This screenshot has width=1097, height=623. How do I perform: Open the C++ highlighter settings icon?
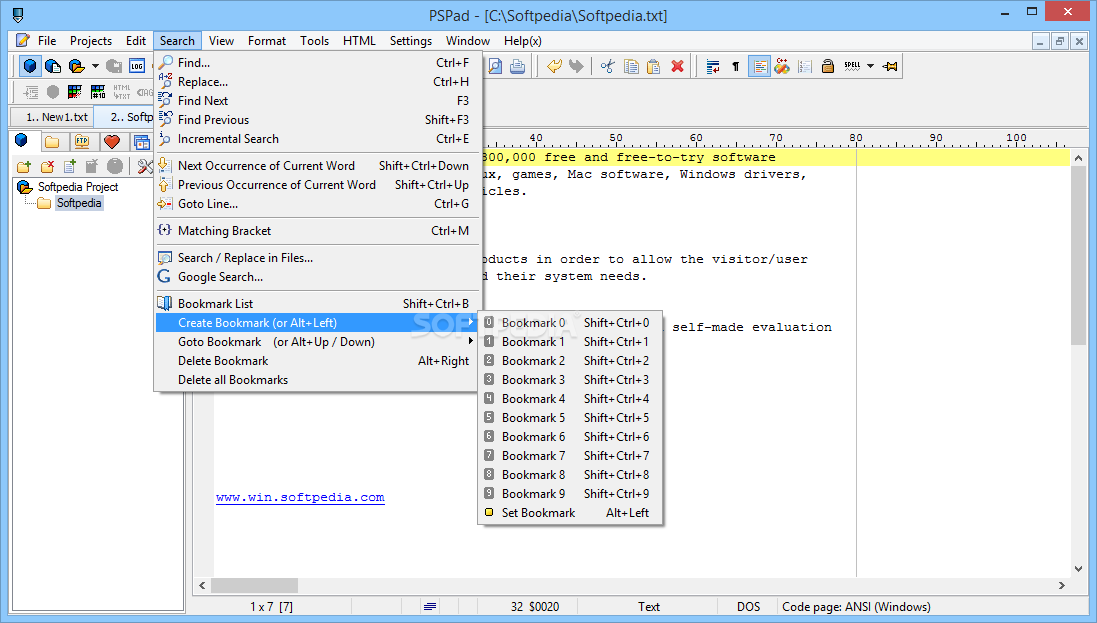pyautogui.click(x=782, y=66)
